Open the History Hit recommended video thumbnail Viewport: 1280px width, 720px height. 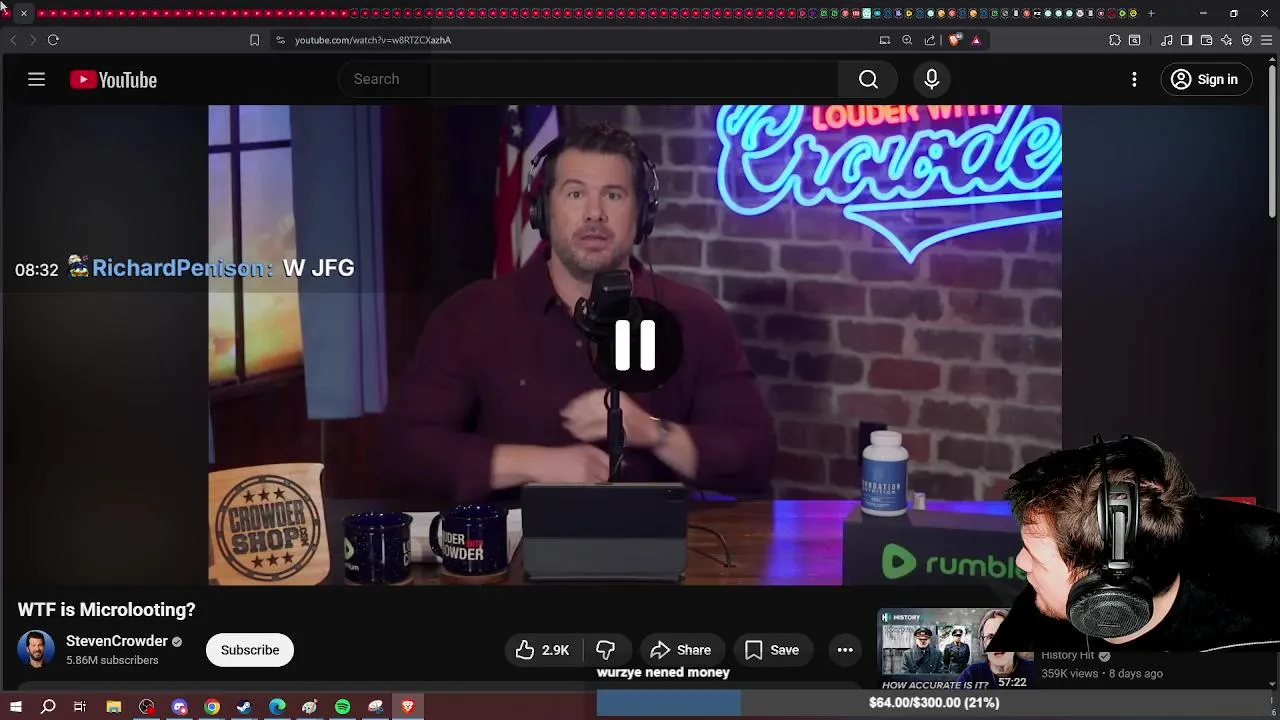pos(954,649)
